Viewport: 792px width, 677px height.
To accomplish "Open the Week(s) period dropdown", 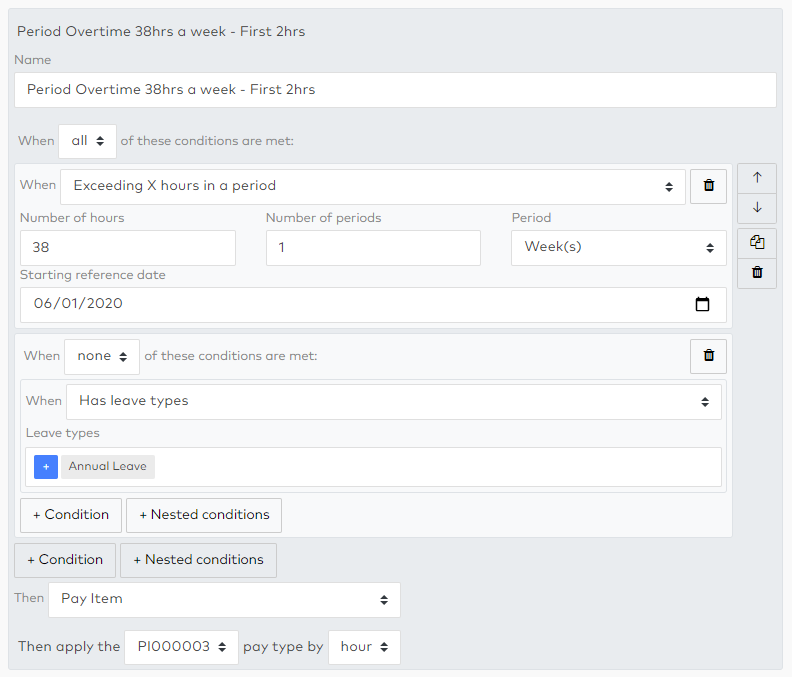I will click(618, 248).
